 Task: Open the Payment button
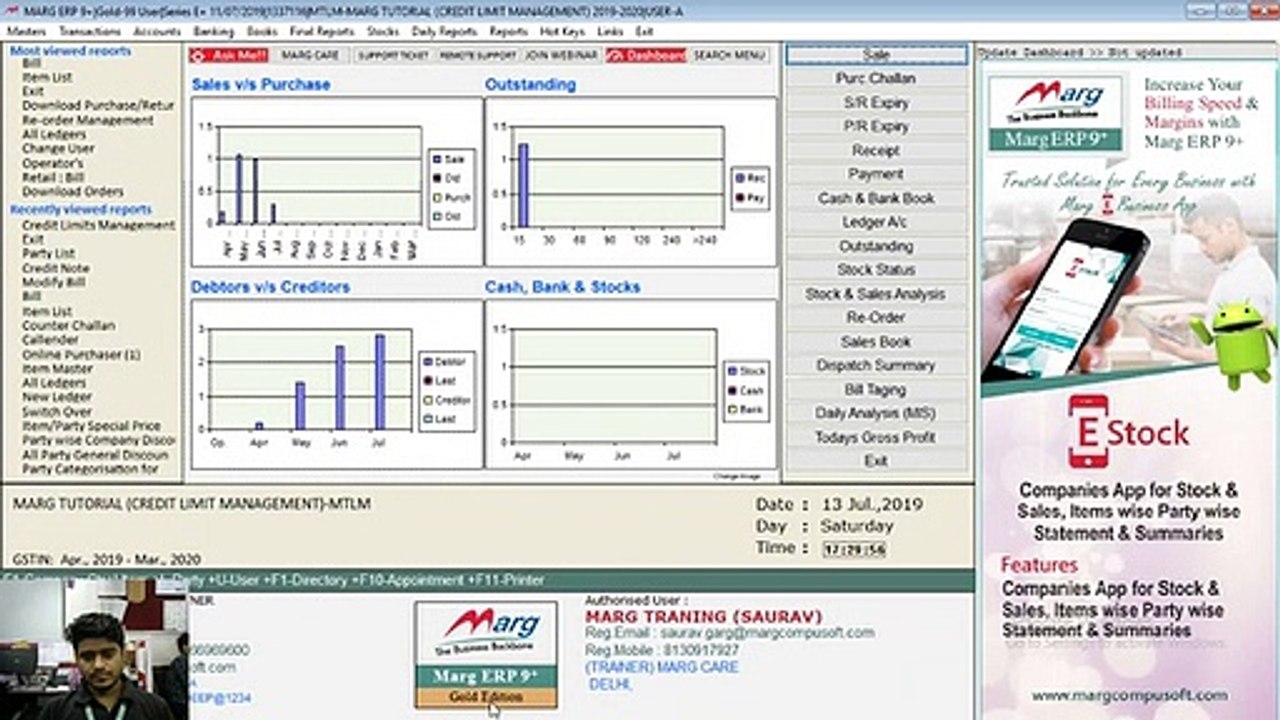point(876,174)
